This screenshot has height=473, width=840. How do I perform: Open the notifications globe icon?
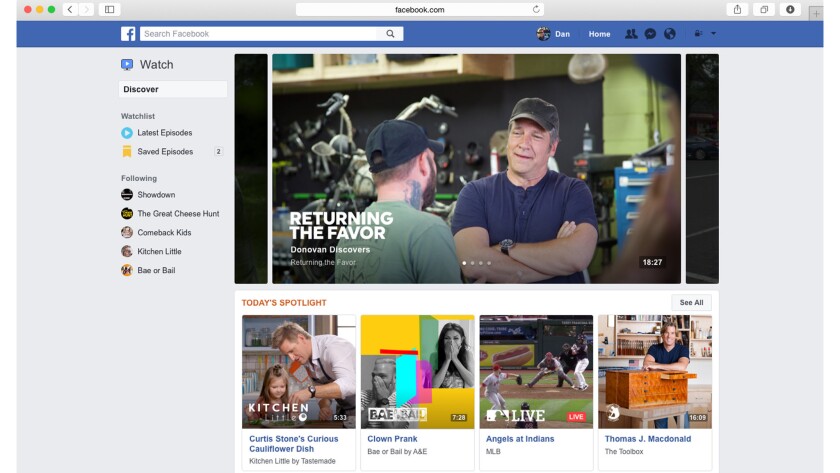(670, 34)
